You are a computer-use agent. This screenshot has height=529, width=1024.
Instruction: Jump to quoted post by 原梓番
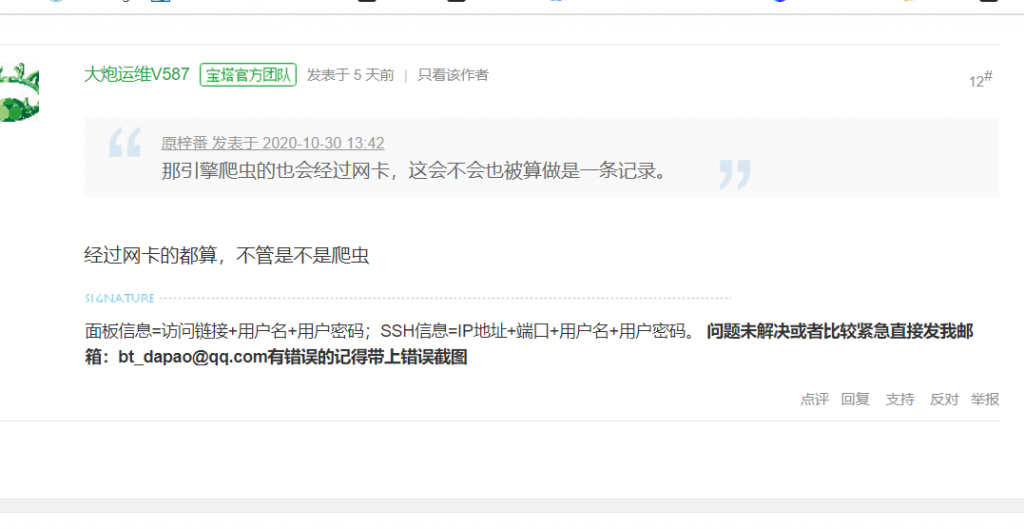(273, 143)
